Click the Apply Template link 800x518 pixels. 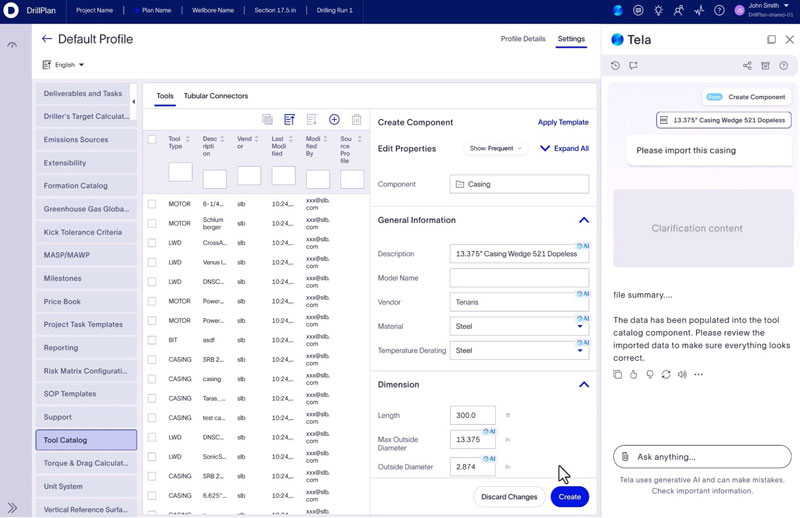(563, 122)
